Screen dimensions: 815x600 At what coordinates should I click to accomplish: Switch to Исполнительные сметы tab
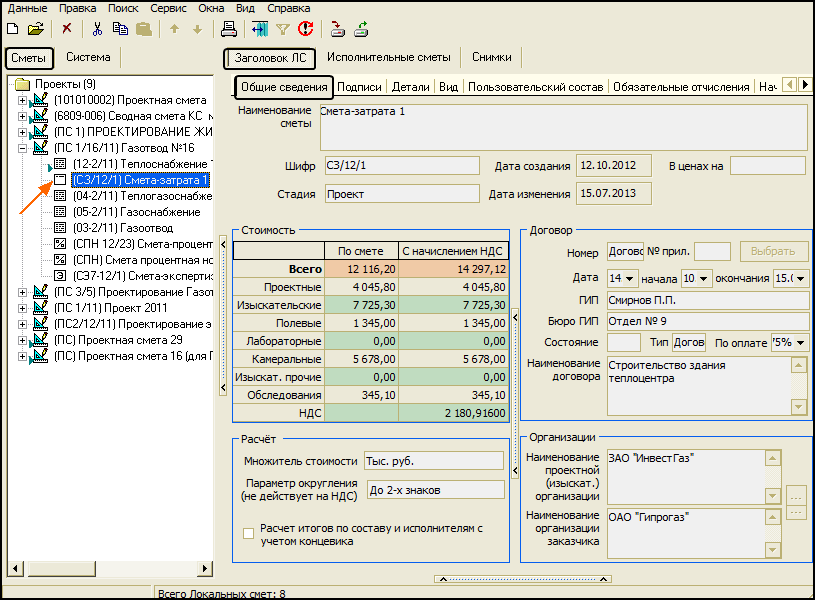(389, 58)
